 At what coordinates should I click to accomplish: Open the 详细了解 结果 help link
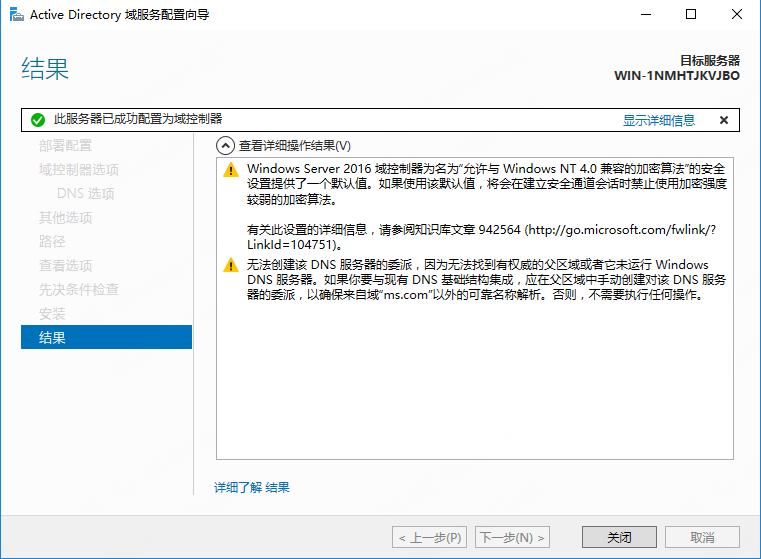252,487
